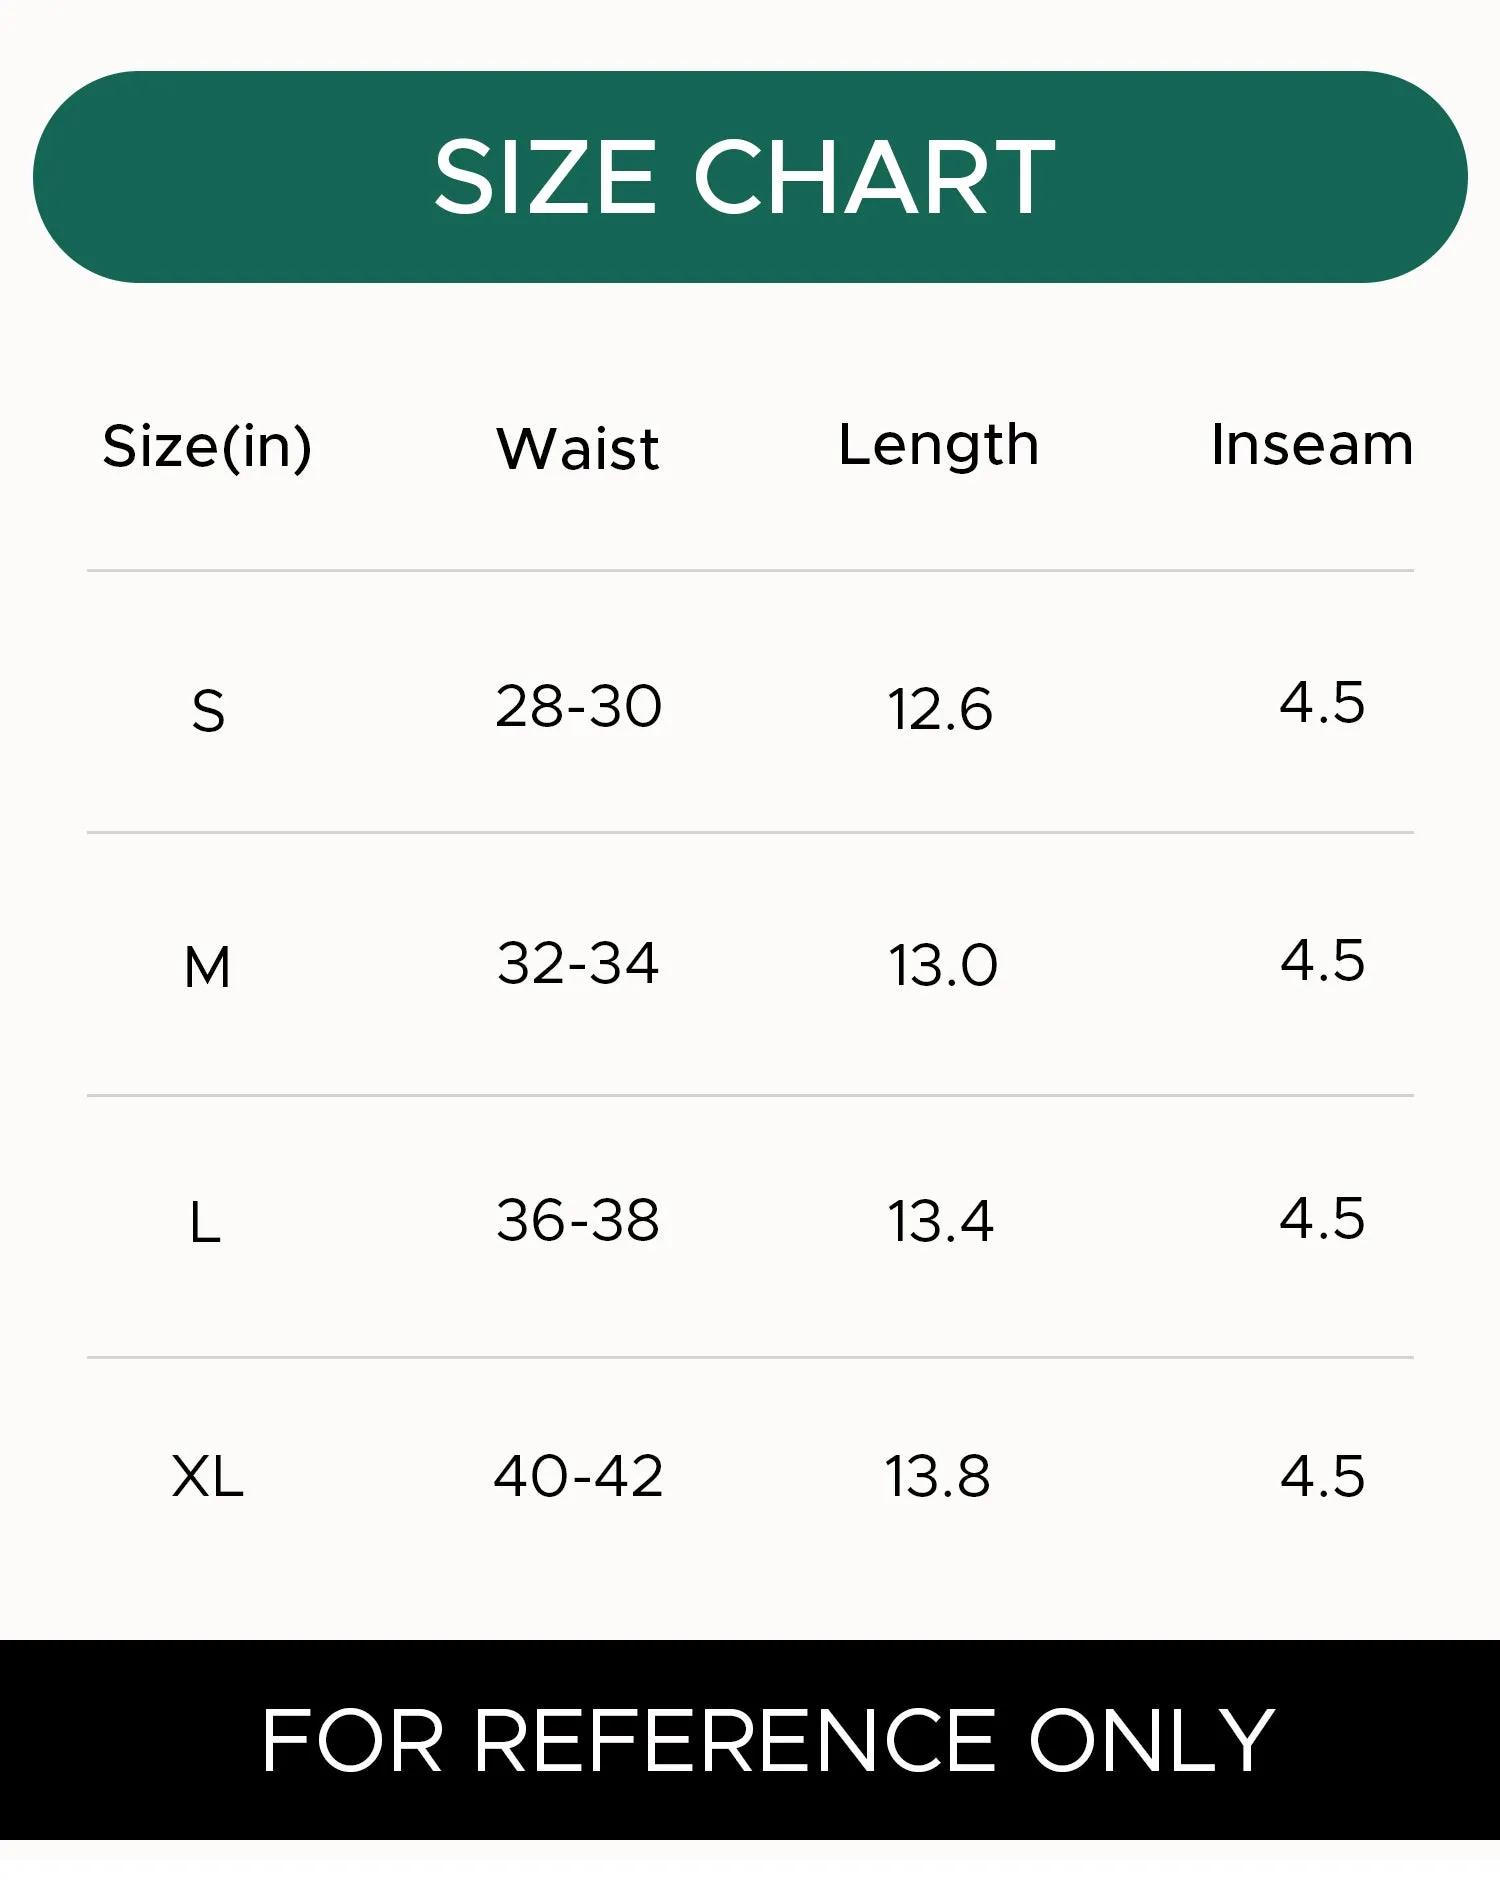
Task: Click the 40-42 waist value
Action: tap(578, 1476)
